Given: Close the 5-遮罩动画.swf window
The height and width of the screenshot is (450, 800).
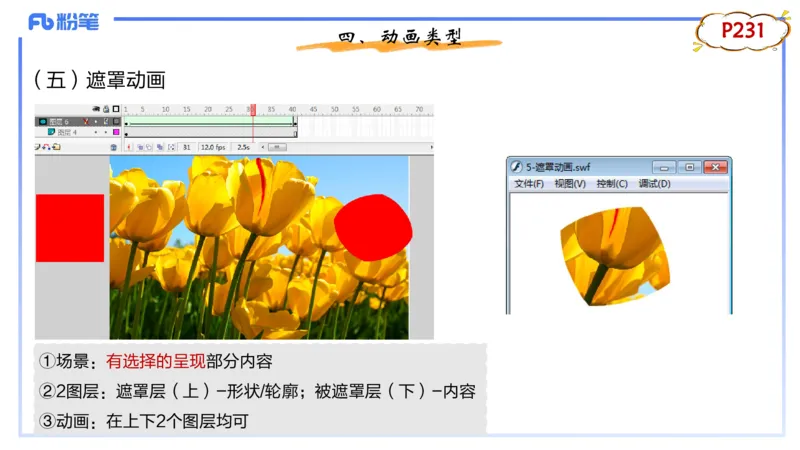Looking at the screenshot, I should [x=715, y=167].
